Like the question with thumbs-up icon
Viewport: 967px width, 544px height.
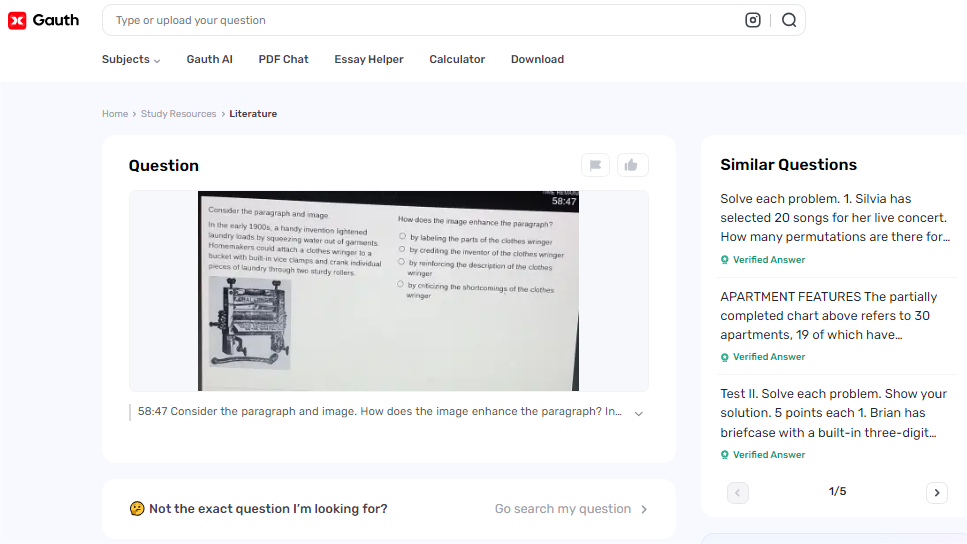[632, 166]
